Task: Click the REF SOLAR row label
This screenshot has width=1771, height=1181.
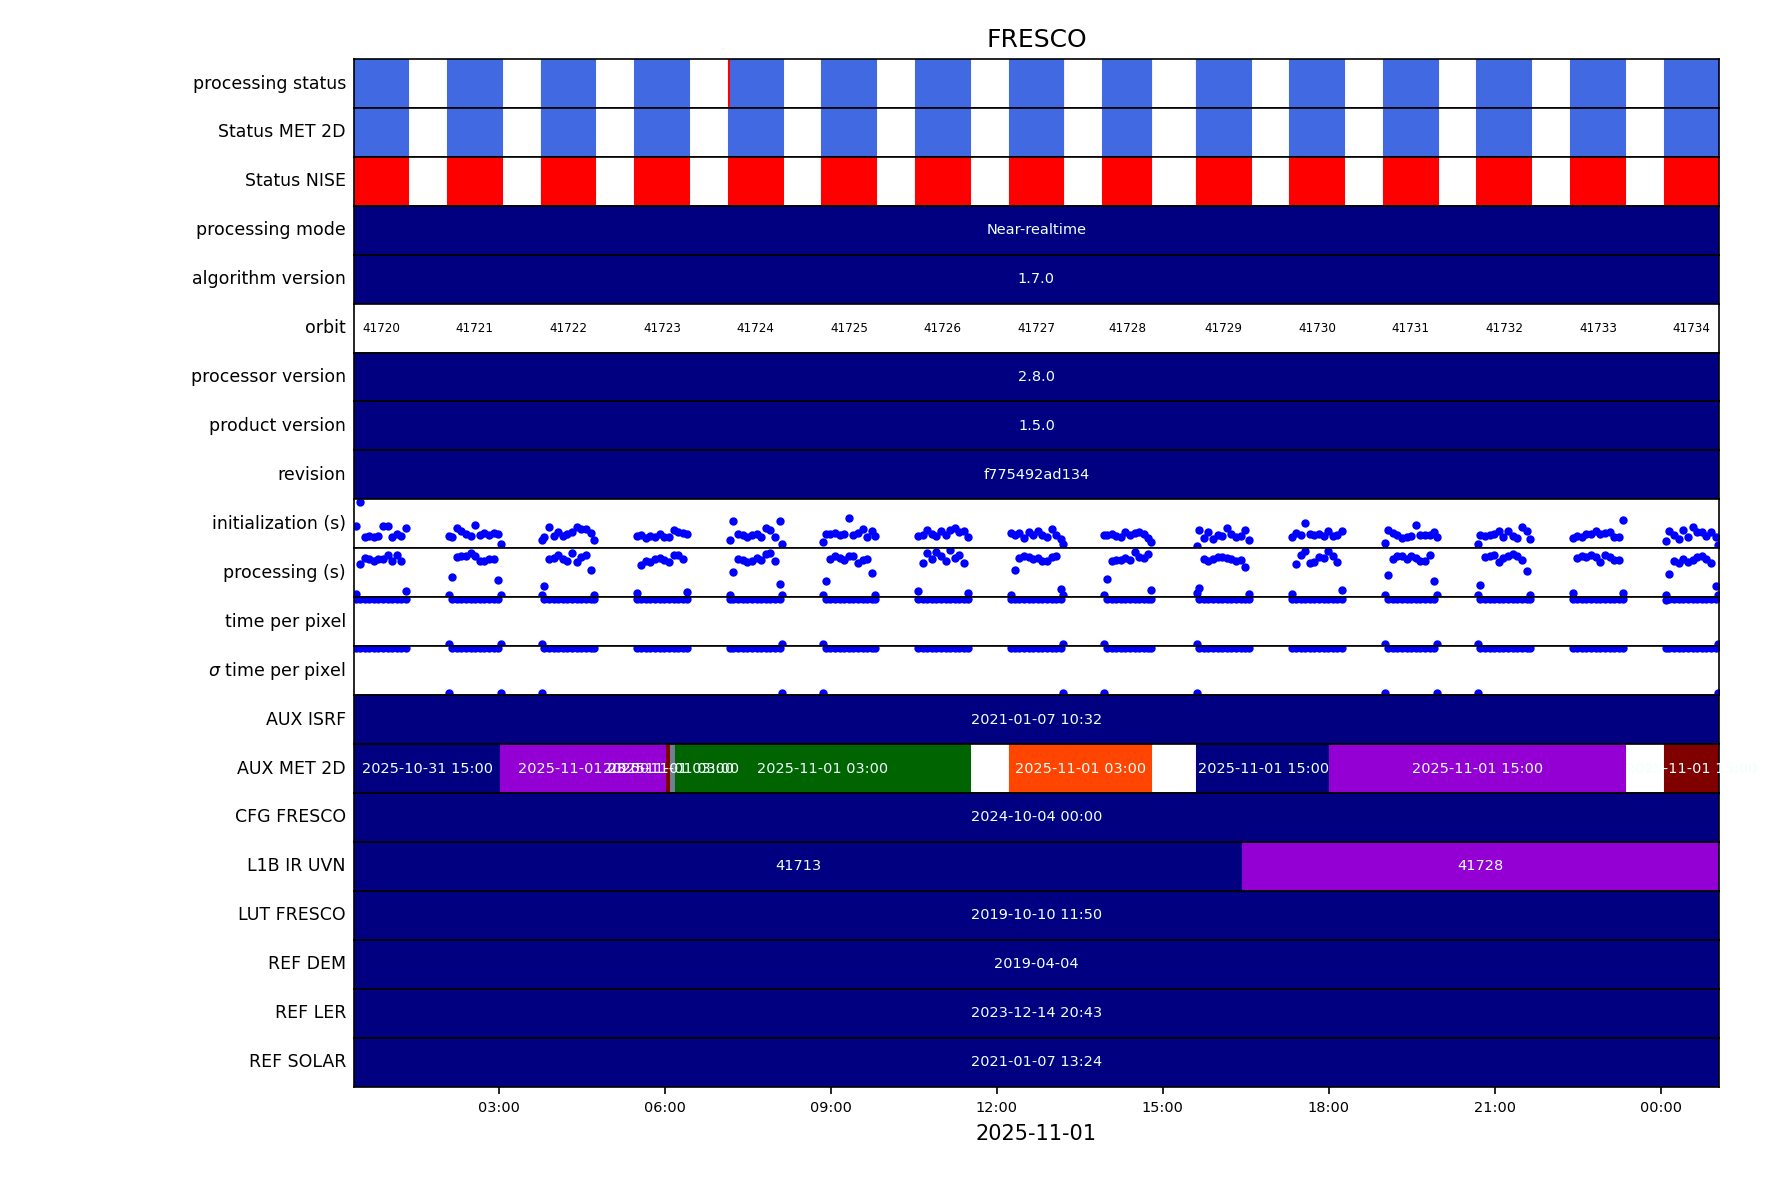Action: click(x=297, y=1062)
